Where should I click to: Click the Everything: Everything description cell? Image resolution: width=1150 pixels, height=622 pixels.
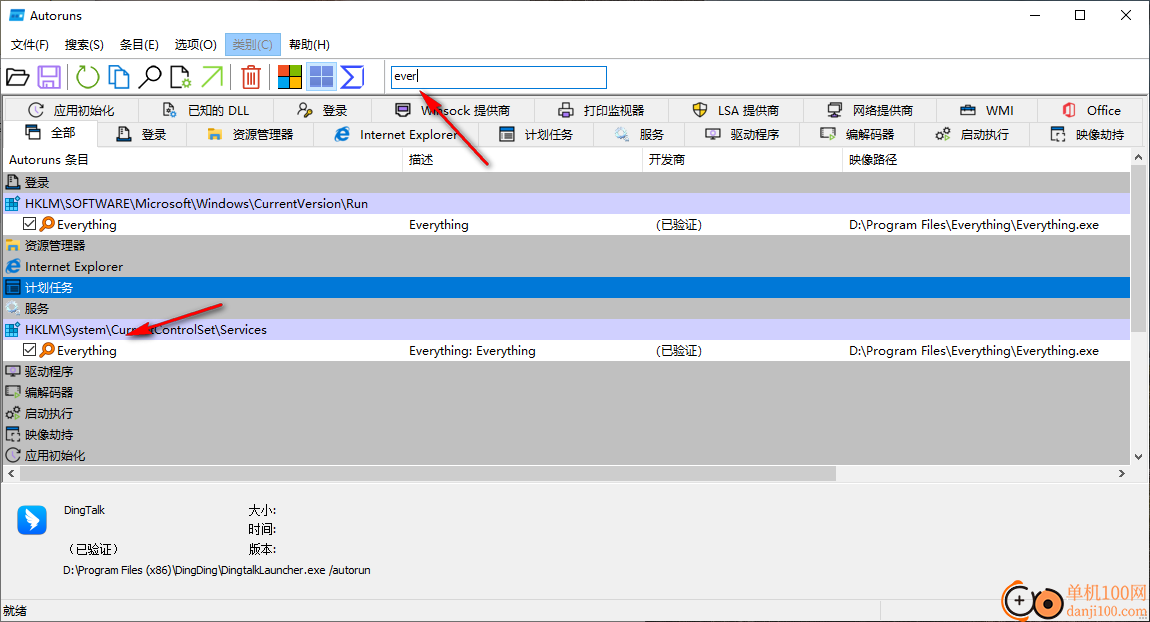coord(472,351)
